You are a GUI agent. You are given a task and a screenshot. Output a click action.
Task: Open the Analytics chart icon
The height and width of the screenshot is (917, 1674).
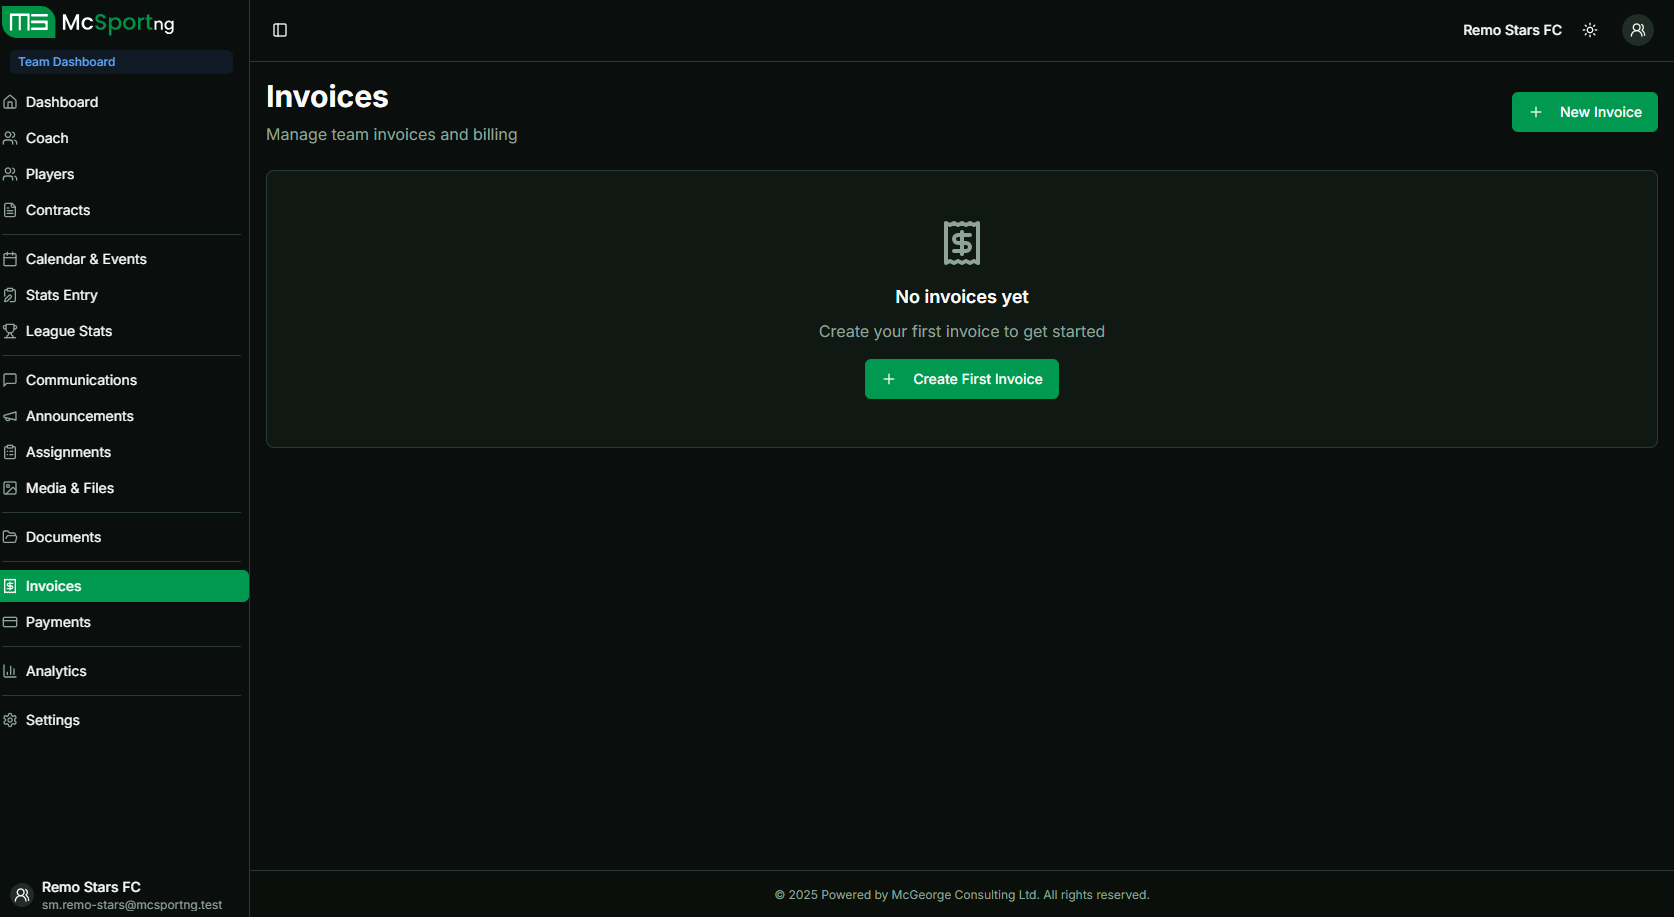point(10,670)
